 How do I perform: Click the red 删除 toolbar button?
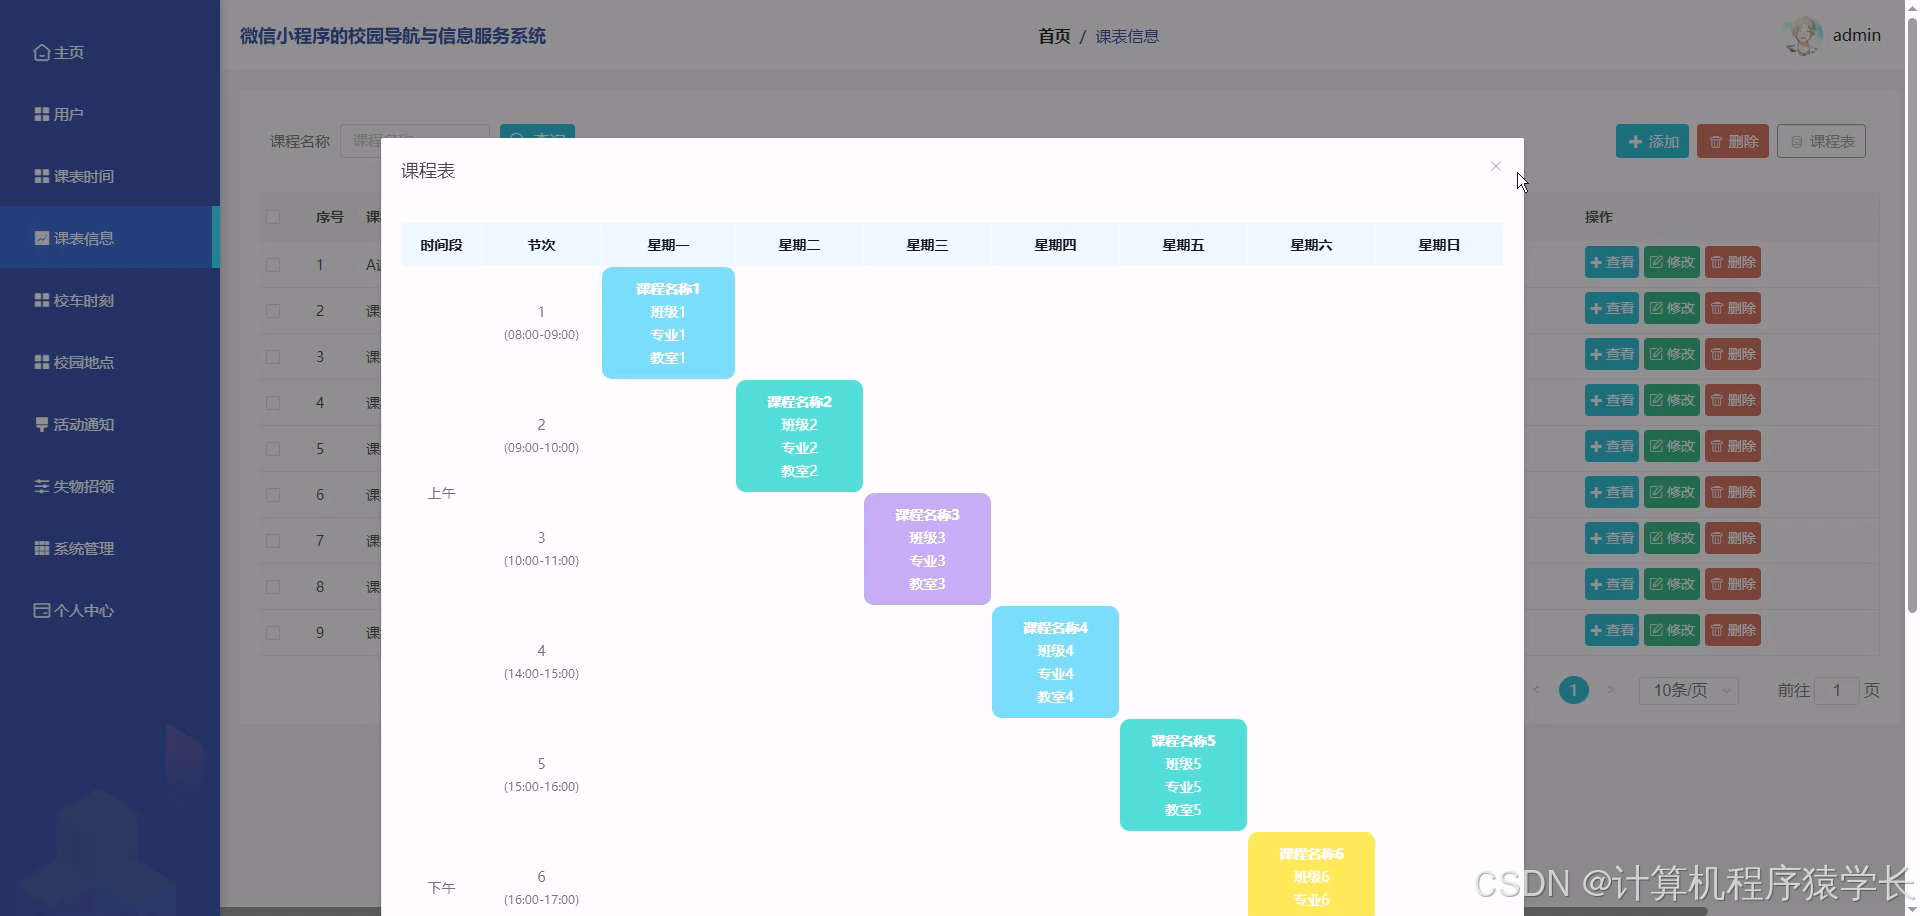(x=1733, y=141)
